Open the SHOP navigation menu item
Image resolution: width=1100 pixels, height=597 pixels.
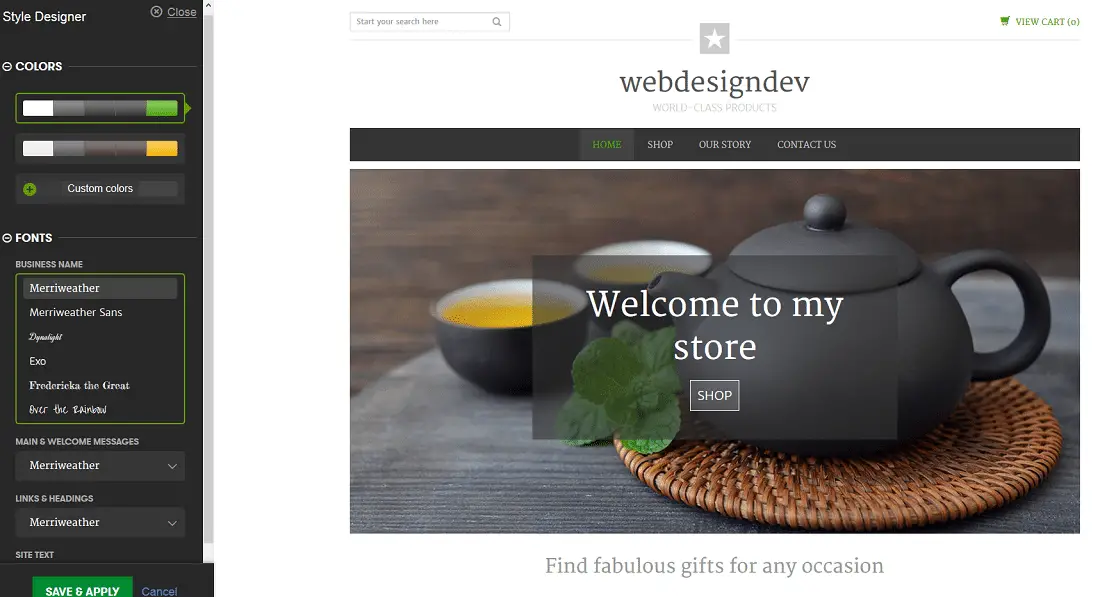(x=660, y=145)
